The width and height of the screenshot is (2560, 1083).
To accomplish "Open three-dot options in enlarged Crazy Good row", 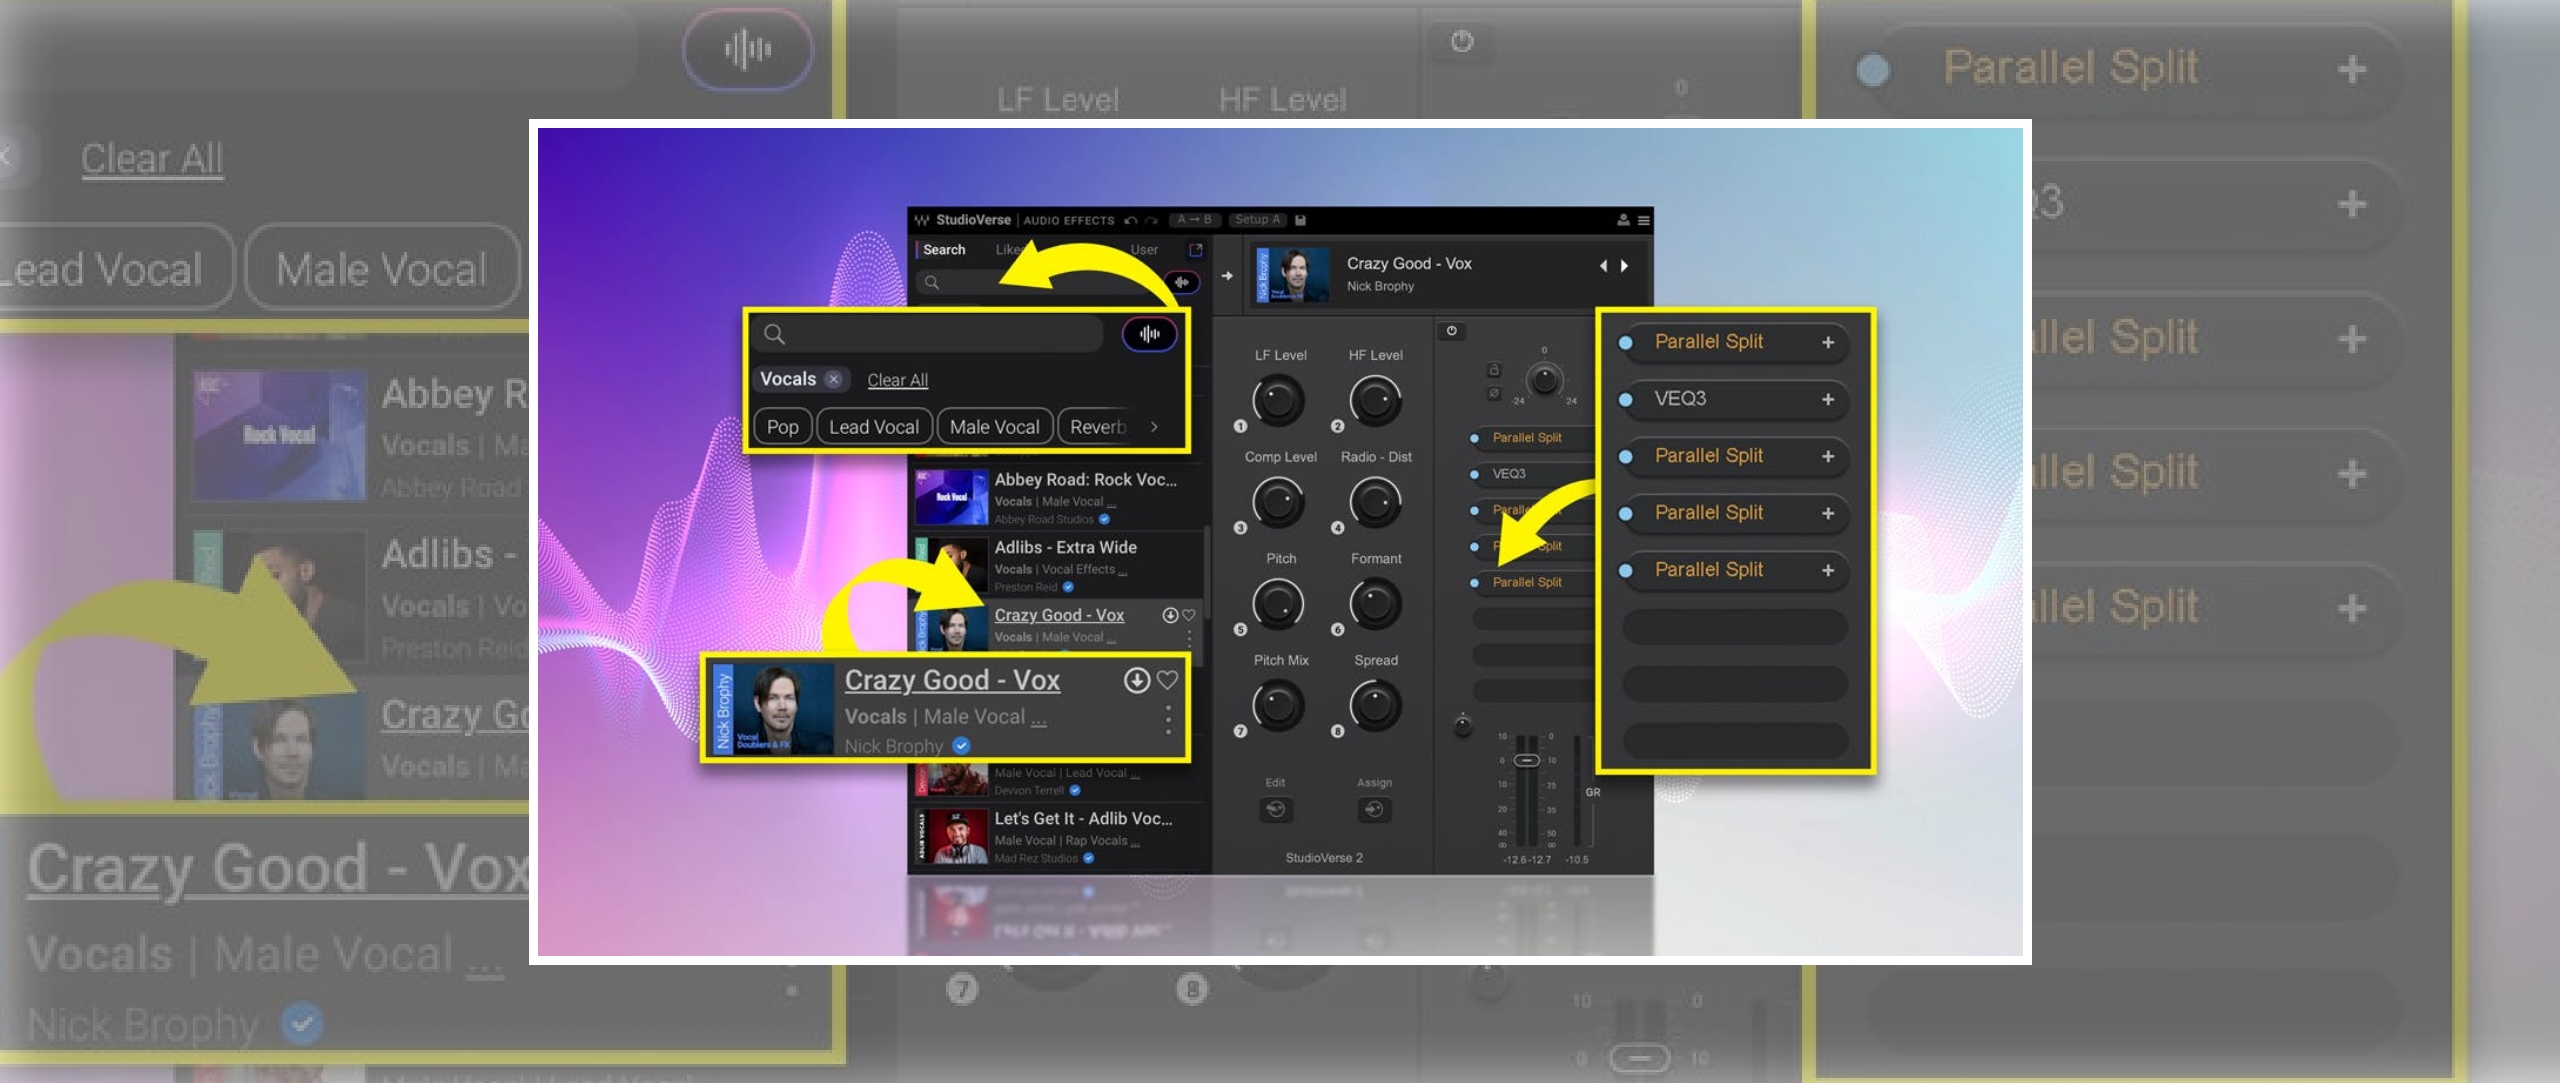I will coord(1168,720).
